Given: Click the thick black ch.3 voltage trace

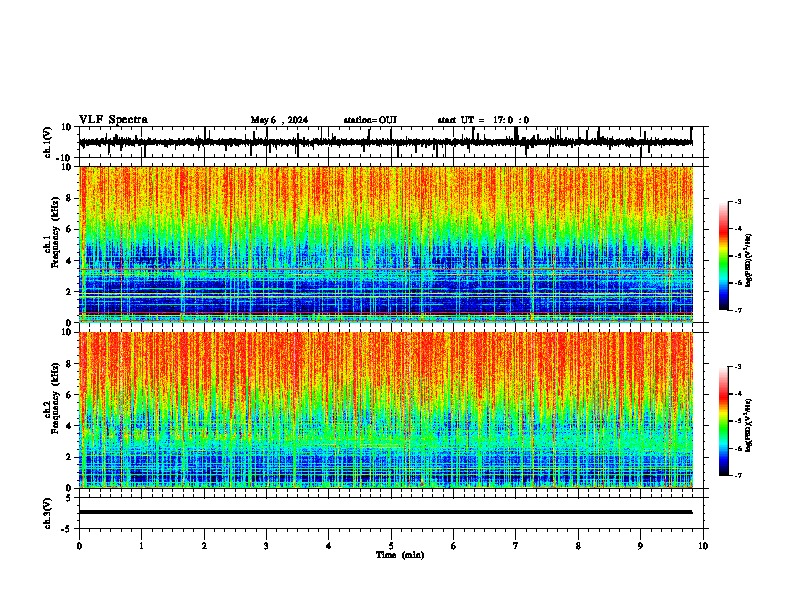Looking at the screenshot, I should [386, 512].
